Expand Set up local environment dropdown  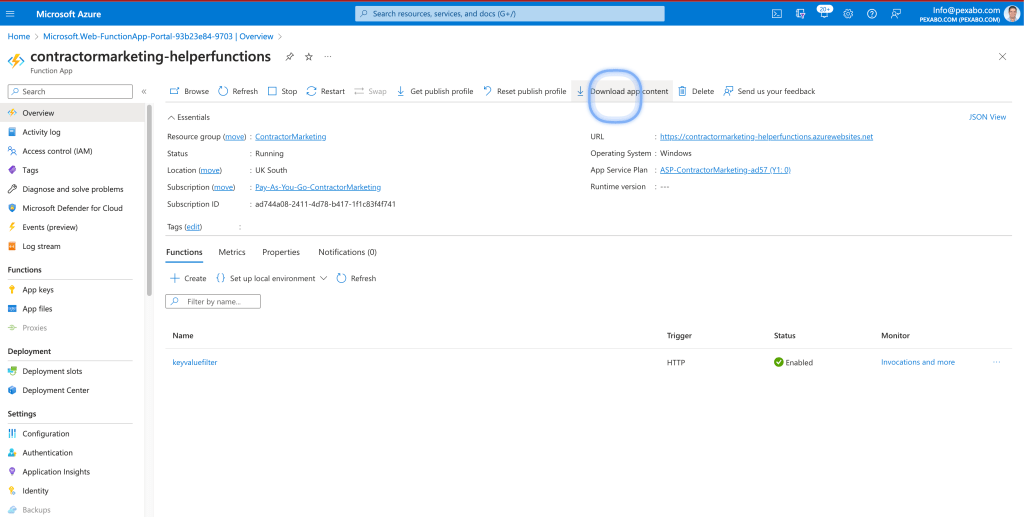[271, 278]
